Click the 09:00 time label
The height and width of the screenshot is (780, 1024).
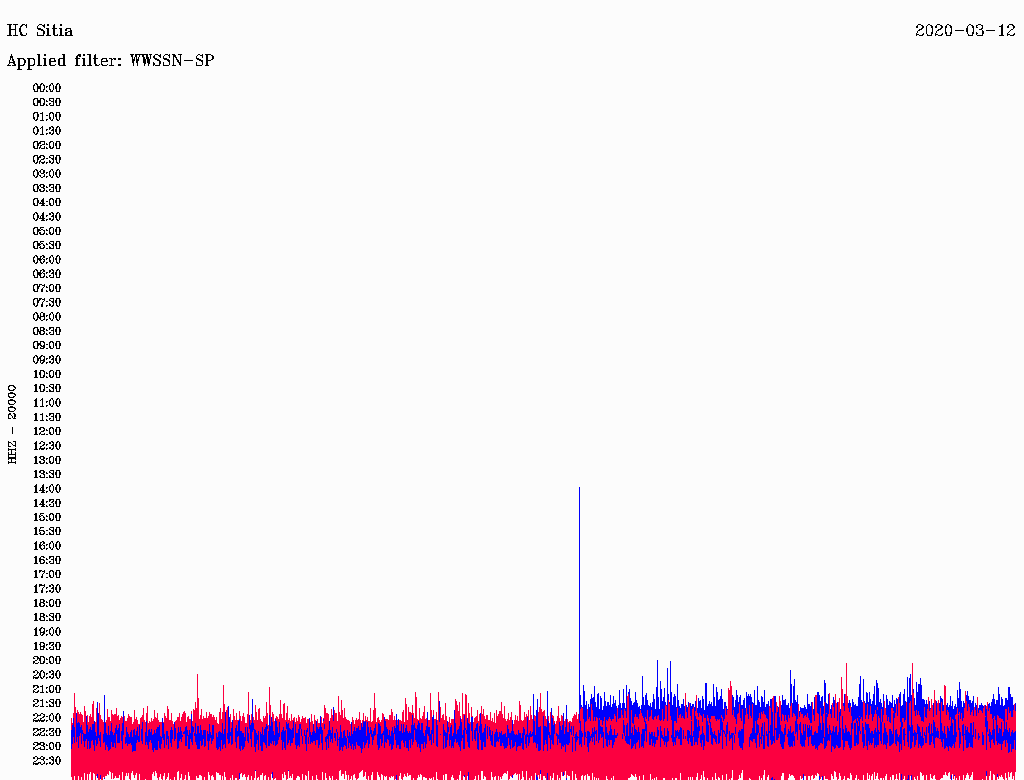pos(47,346)
